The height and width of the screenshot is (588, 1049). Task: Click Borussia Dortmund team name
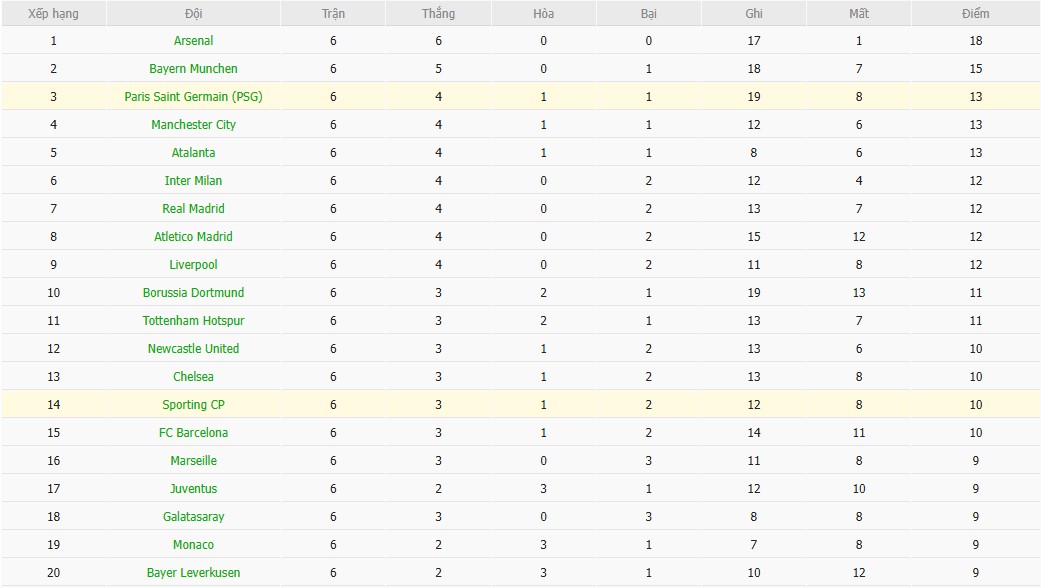[193, 293]
